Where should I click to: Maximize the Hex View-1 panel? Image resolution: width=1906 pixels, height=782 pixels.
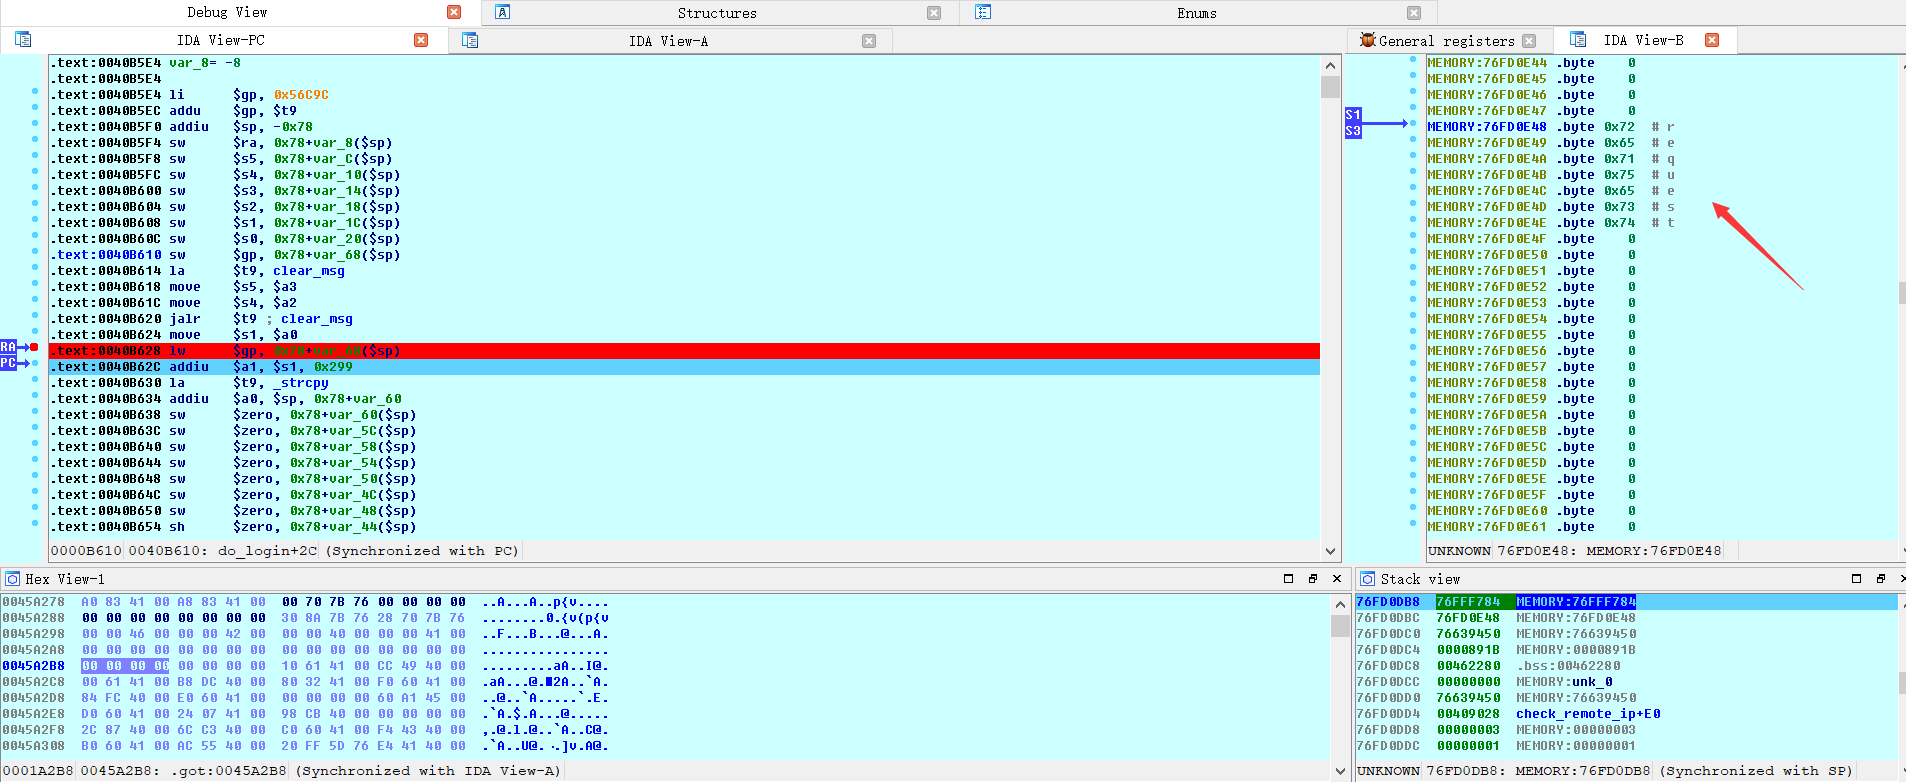point(1288,579)
